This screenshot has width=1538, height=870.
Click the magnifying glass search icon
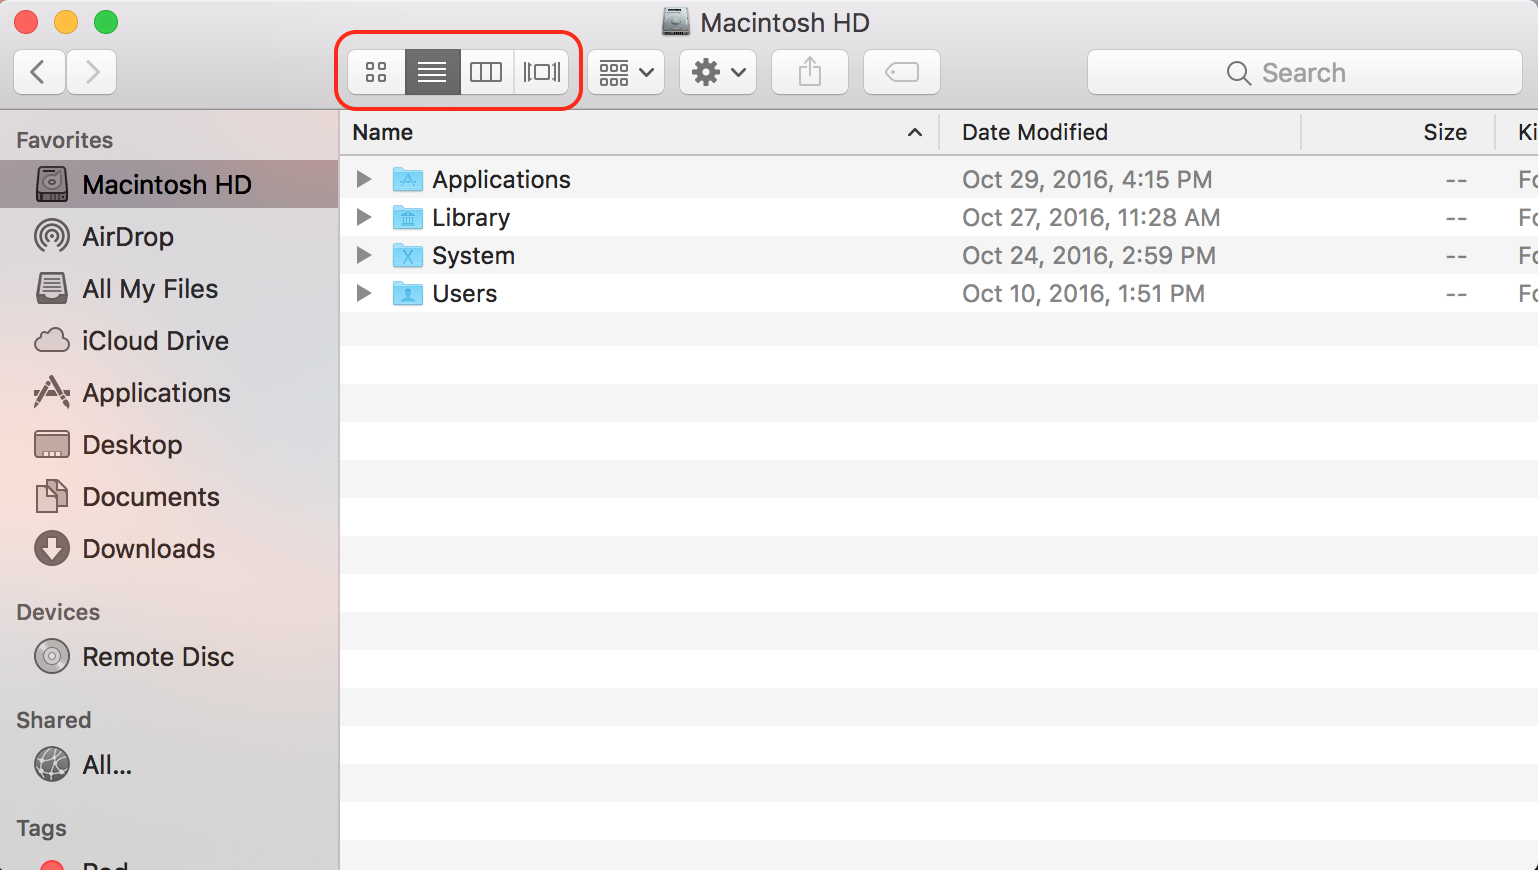1239,73
